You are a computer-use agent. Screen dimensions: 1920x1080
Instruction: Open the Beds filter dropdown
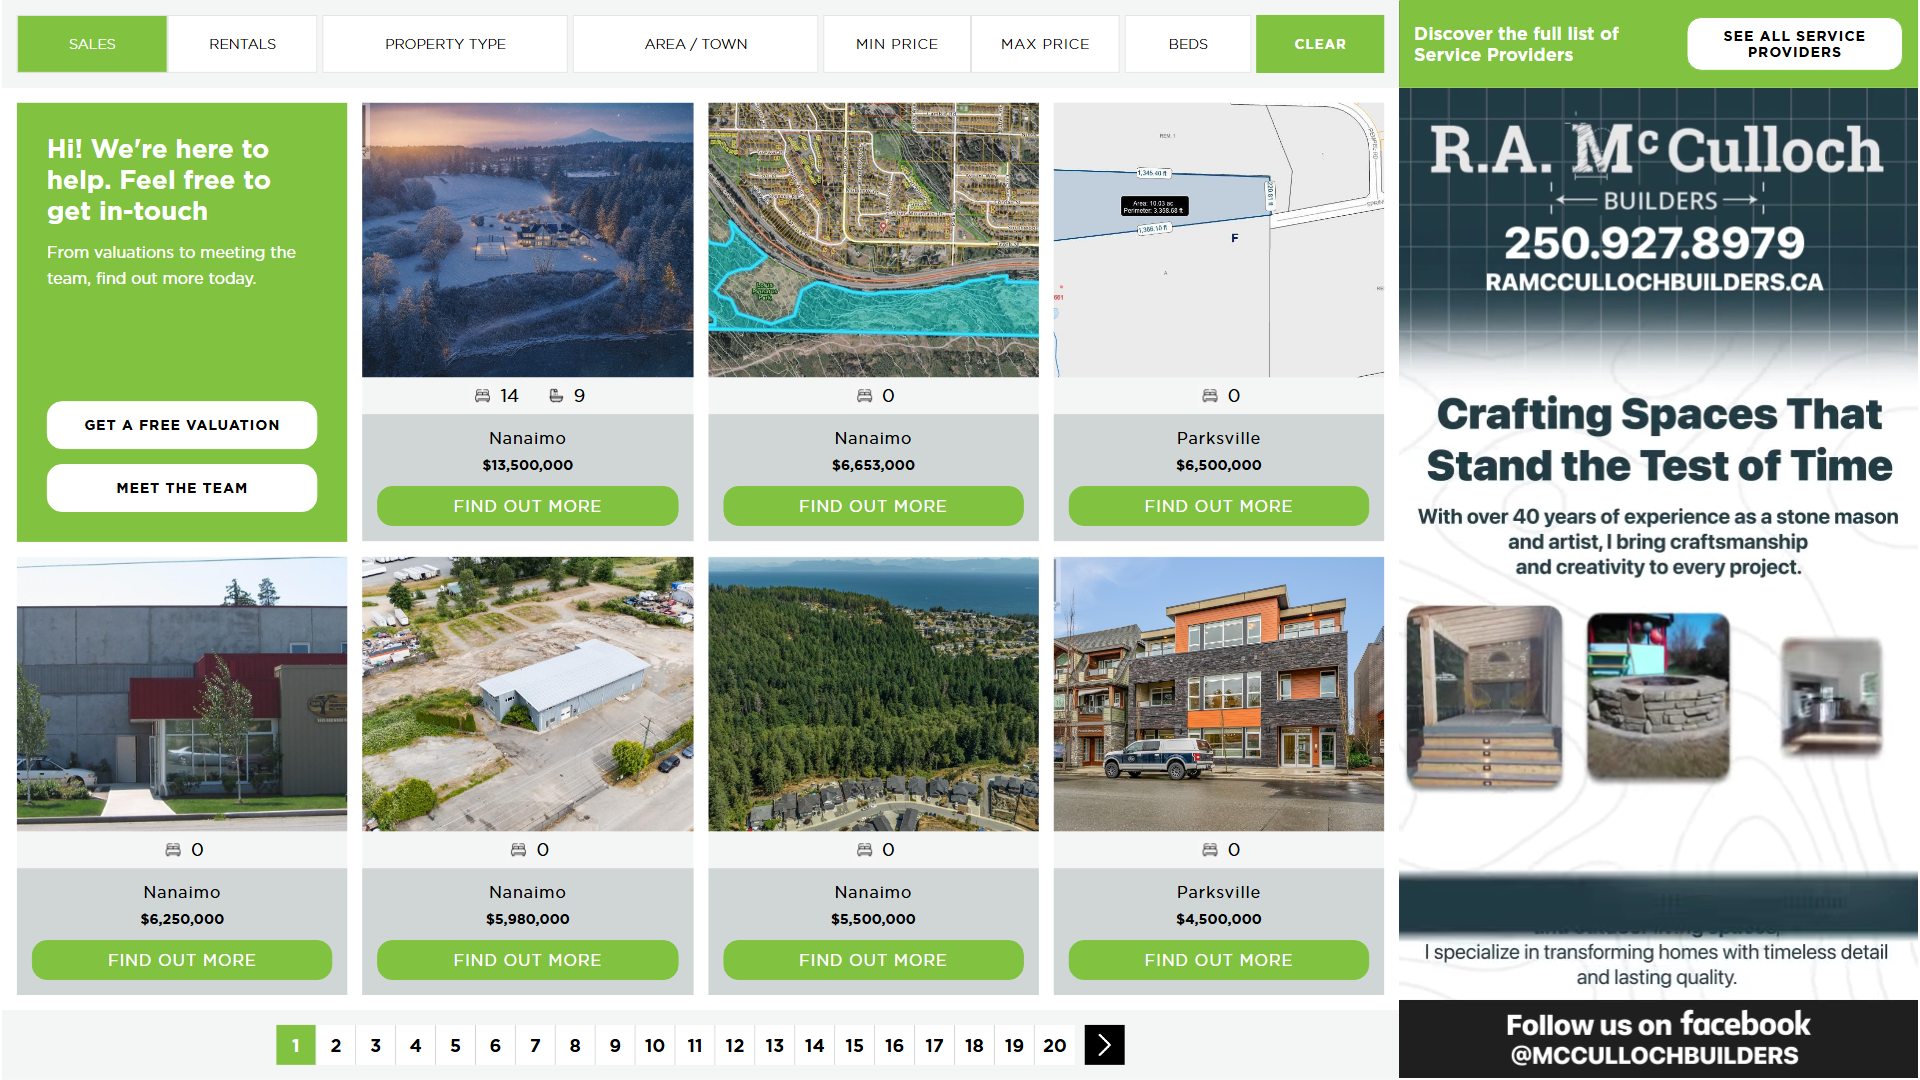(x=1187, y=44)
